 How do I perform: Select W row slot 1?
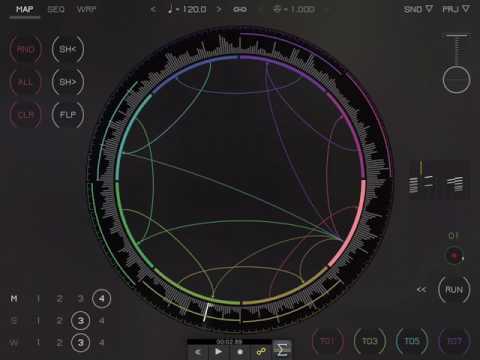38,342
